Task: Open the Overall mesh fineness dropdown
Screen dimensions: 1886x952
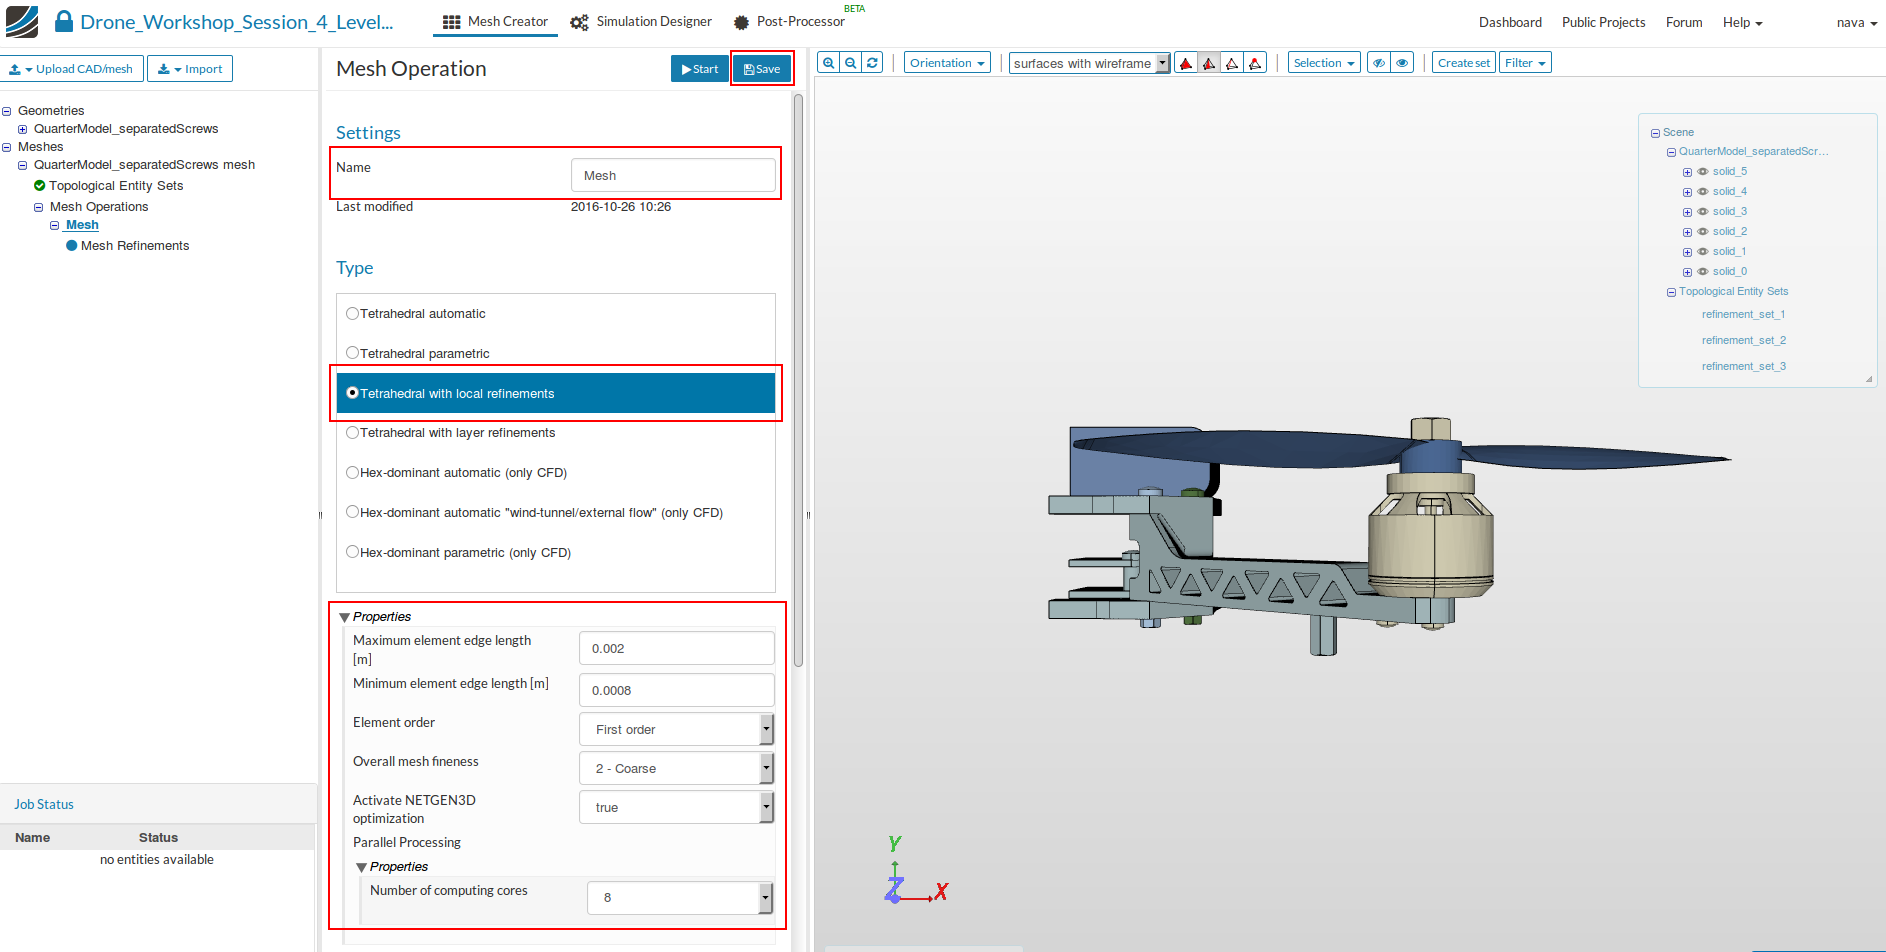Action: (x=676, y=768)
